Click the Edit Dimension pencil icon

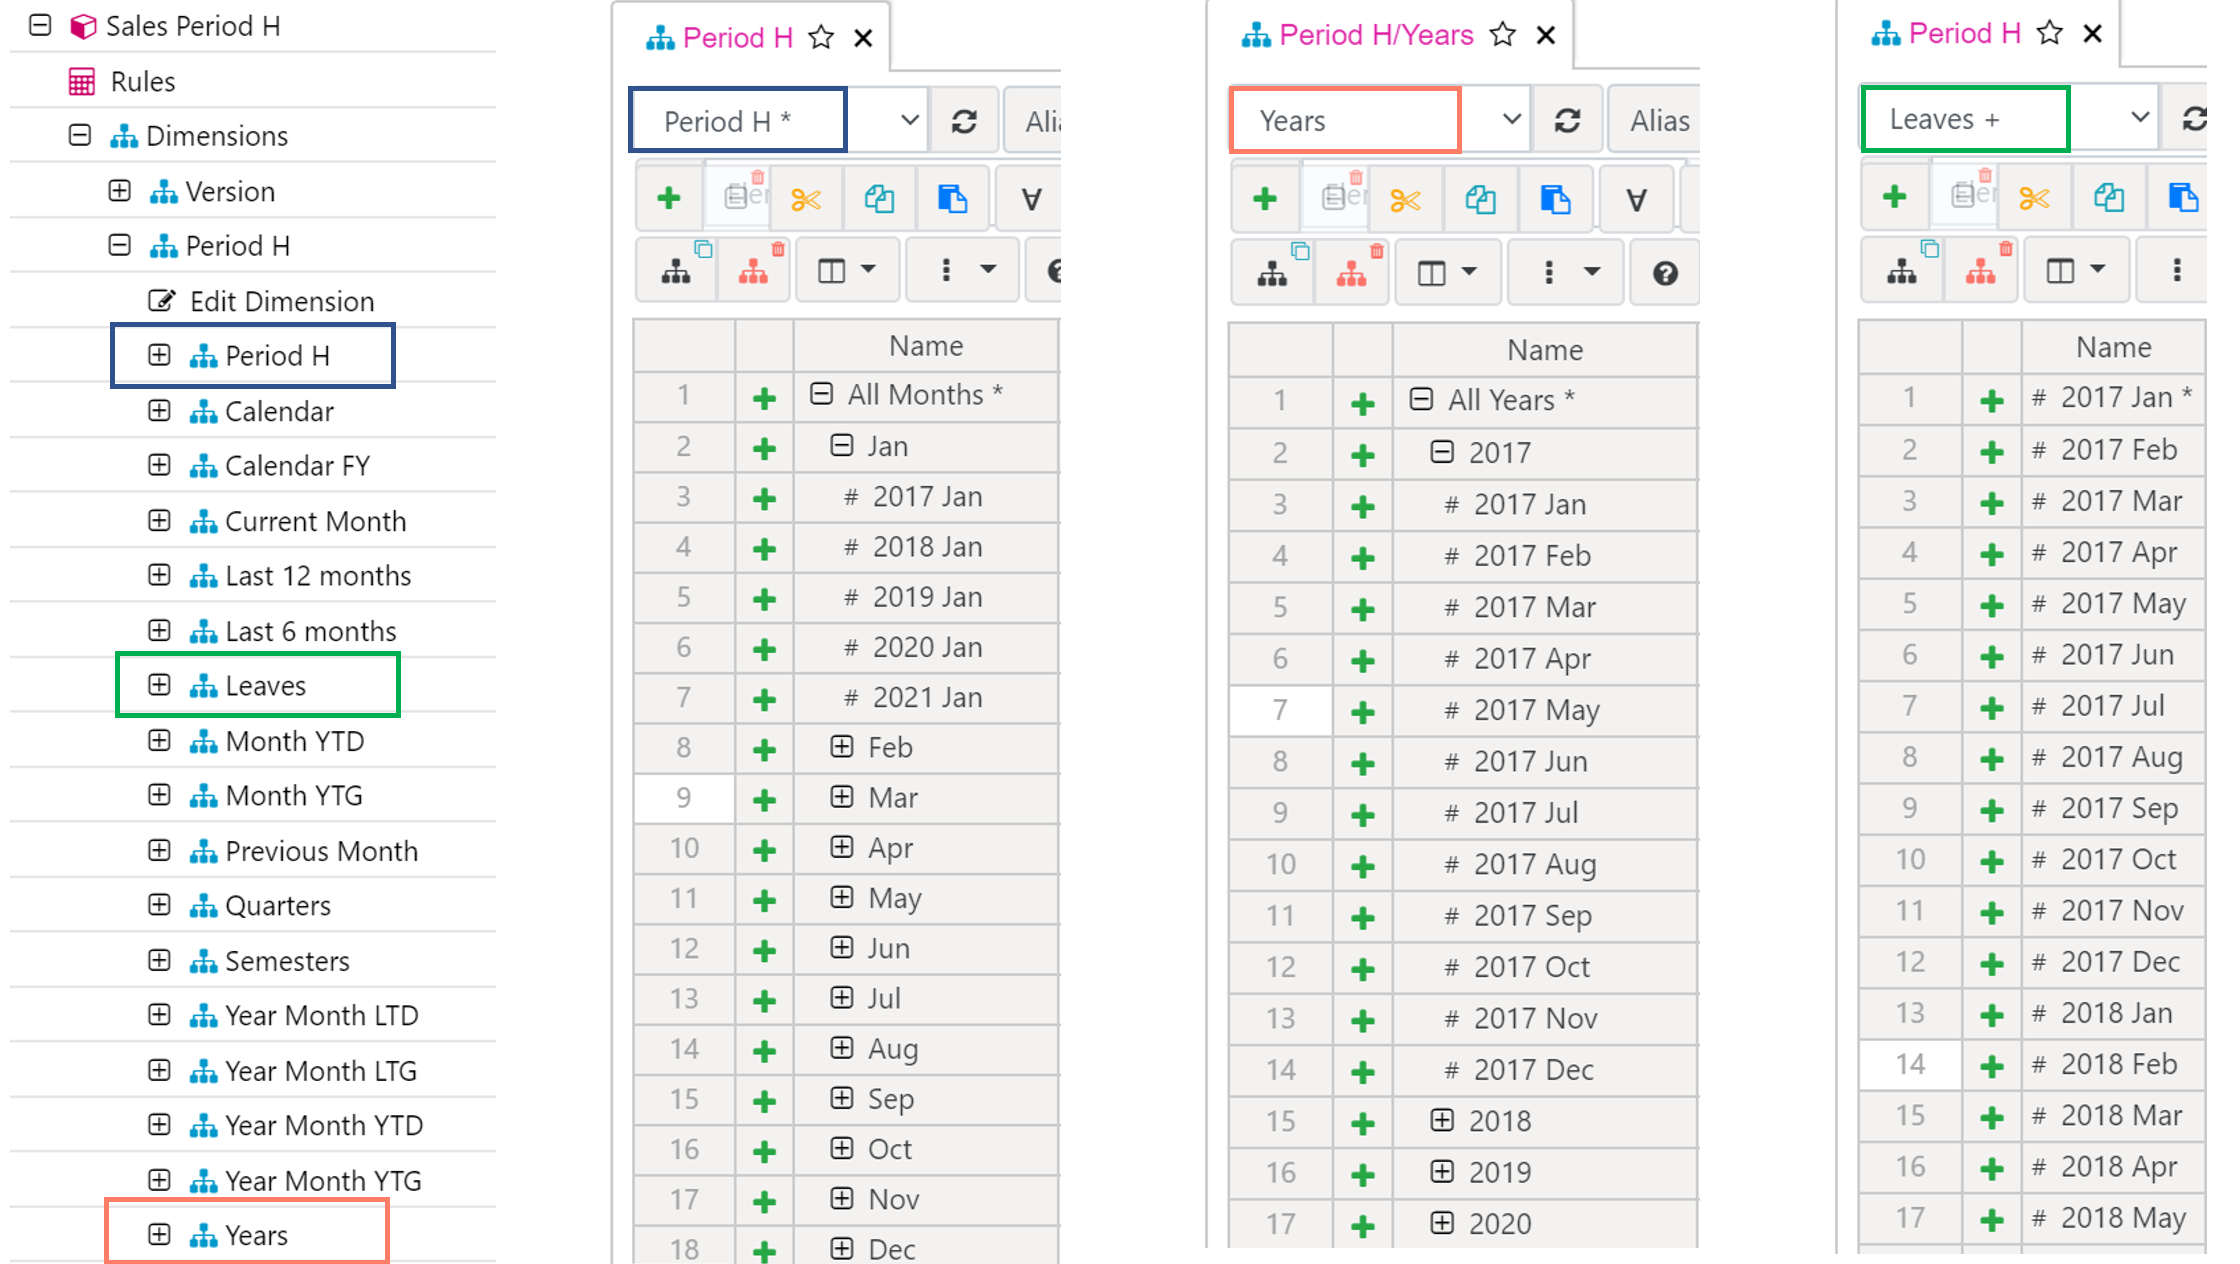tap(162, 301)
